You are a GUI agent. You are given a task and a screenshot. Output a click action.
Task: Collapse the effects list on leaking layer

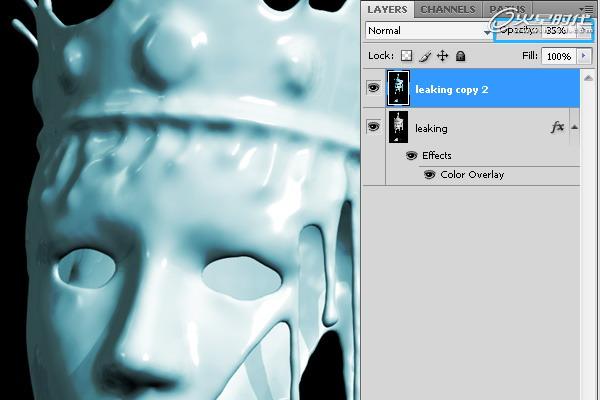[574, 128]
